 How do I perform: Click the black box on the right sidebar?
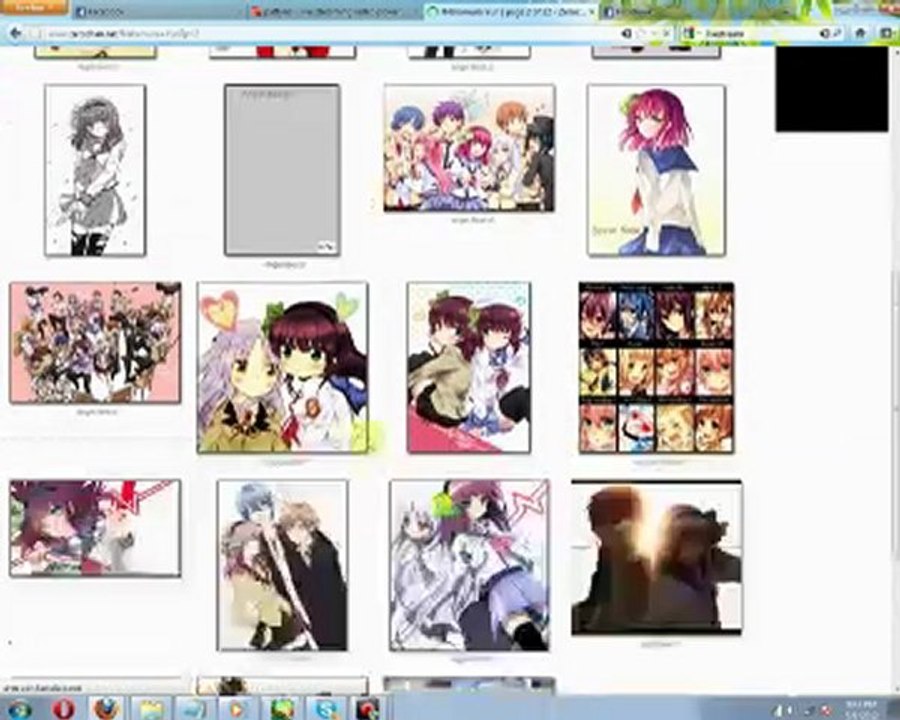(831, 89)
